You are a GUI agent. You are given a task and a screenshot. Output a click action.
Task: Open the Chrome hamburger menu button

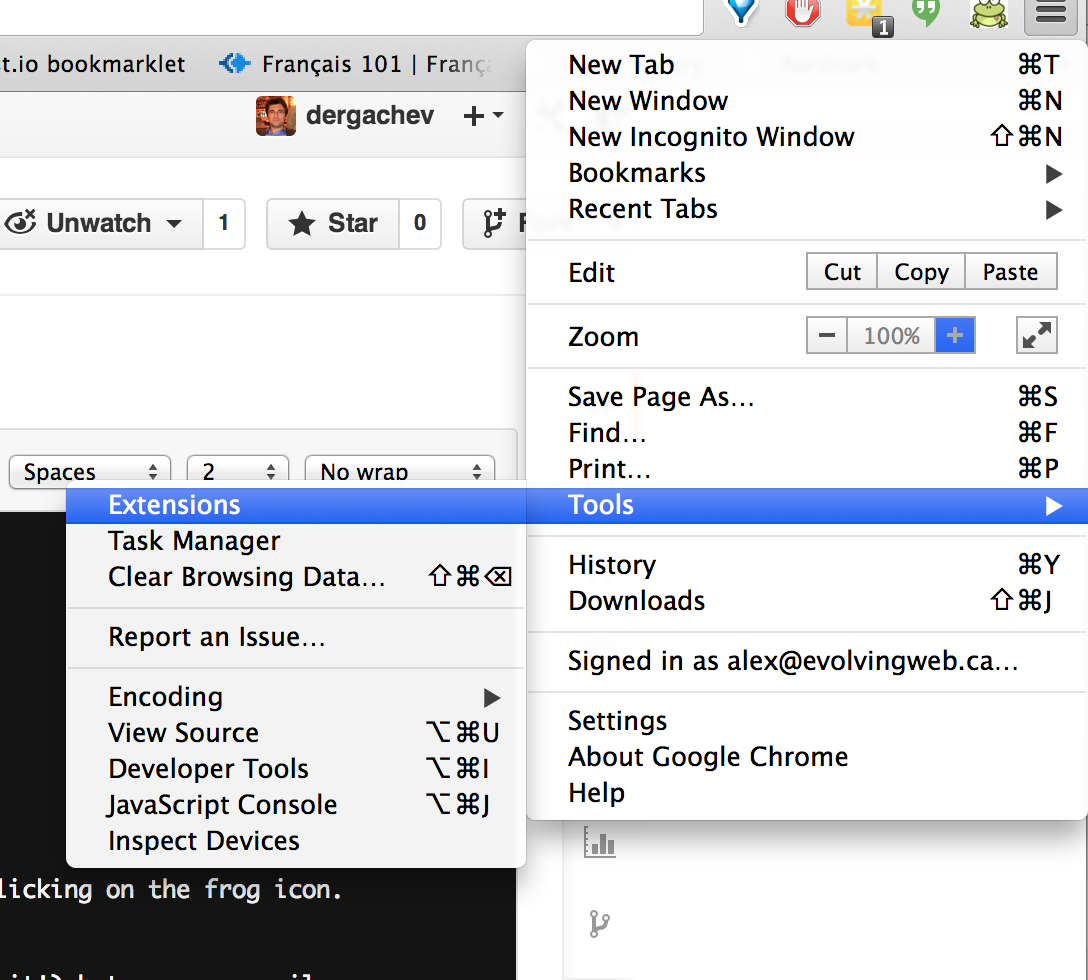click(x=1051, y=13)
